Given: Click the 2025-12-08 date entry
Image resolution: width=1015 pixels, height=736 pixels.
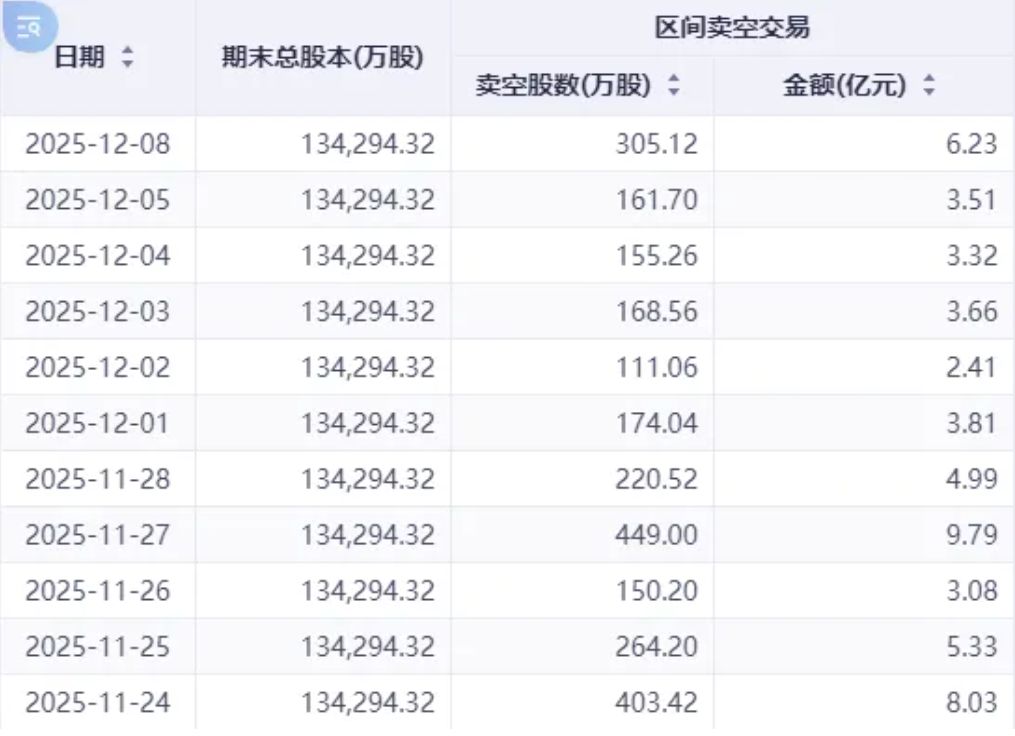Looking at the screenshot, I should pos(97,143).
